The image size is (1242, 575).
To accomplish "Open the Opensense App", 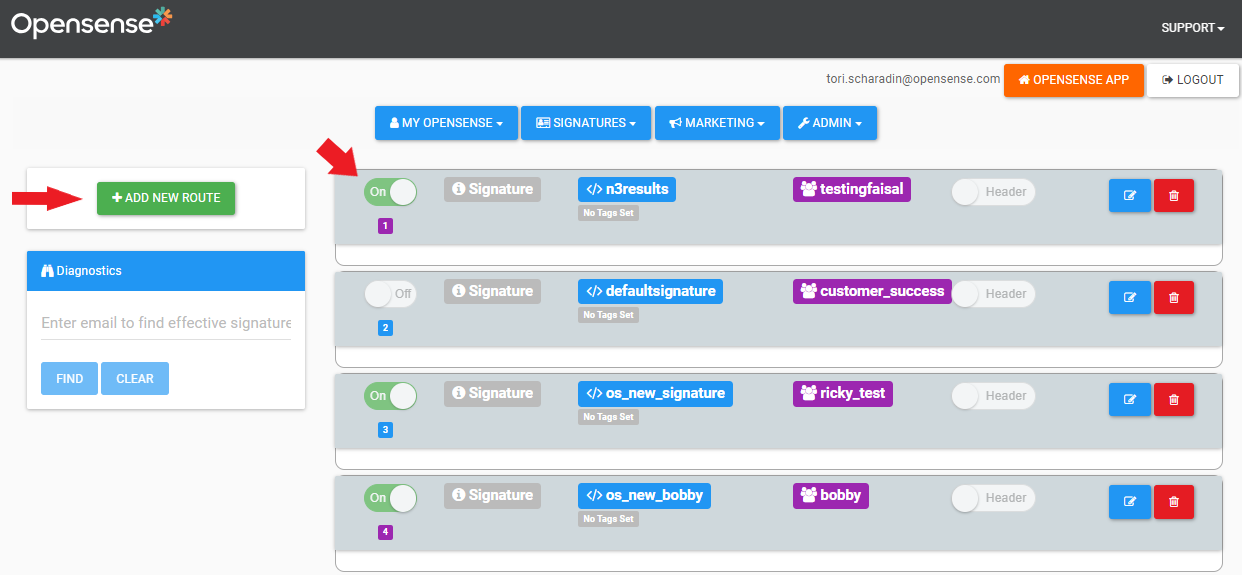I will (x=1074, y=80).
